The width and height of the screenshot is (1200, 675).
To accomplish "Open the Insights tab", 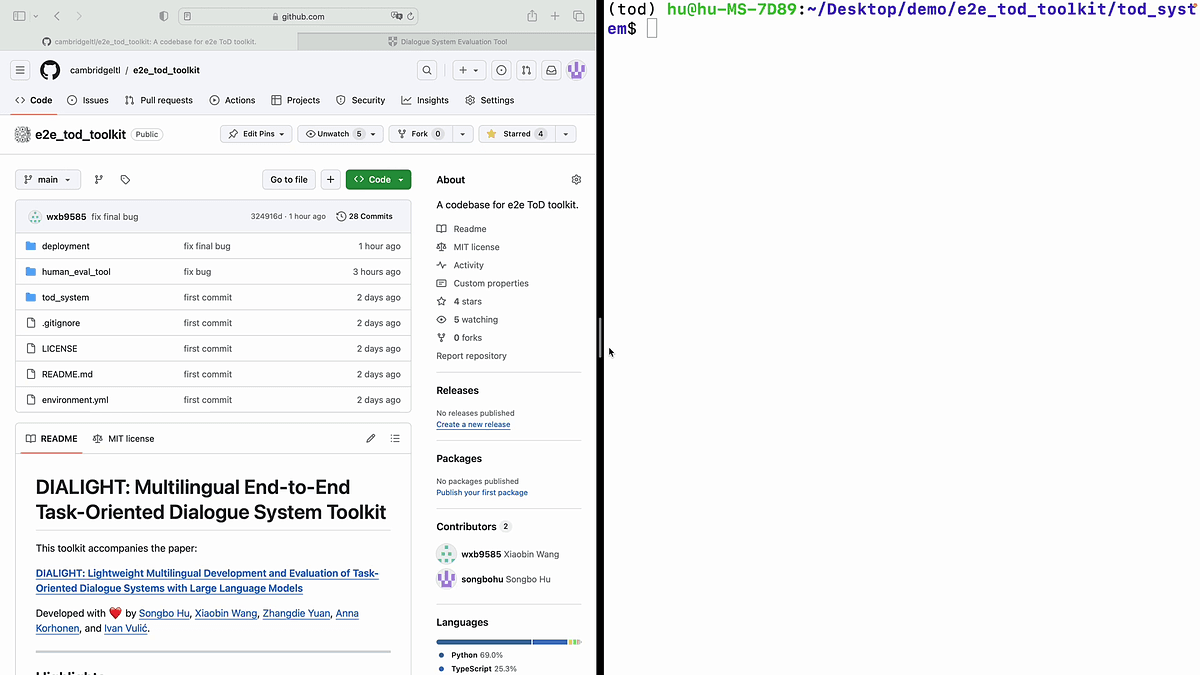I will [x=425, y=100].
